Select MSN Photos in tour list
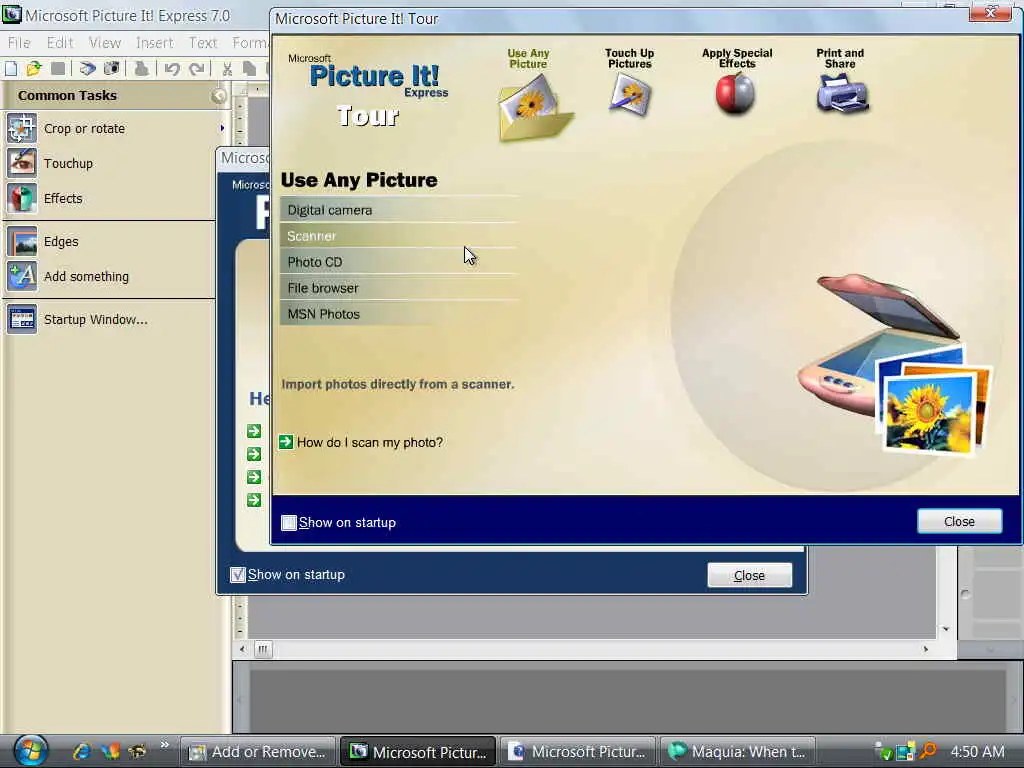The height and width of the screenshot is (768, 1024). pos(400,314)
